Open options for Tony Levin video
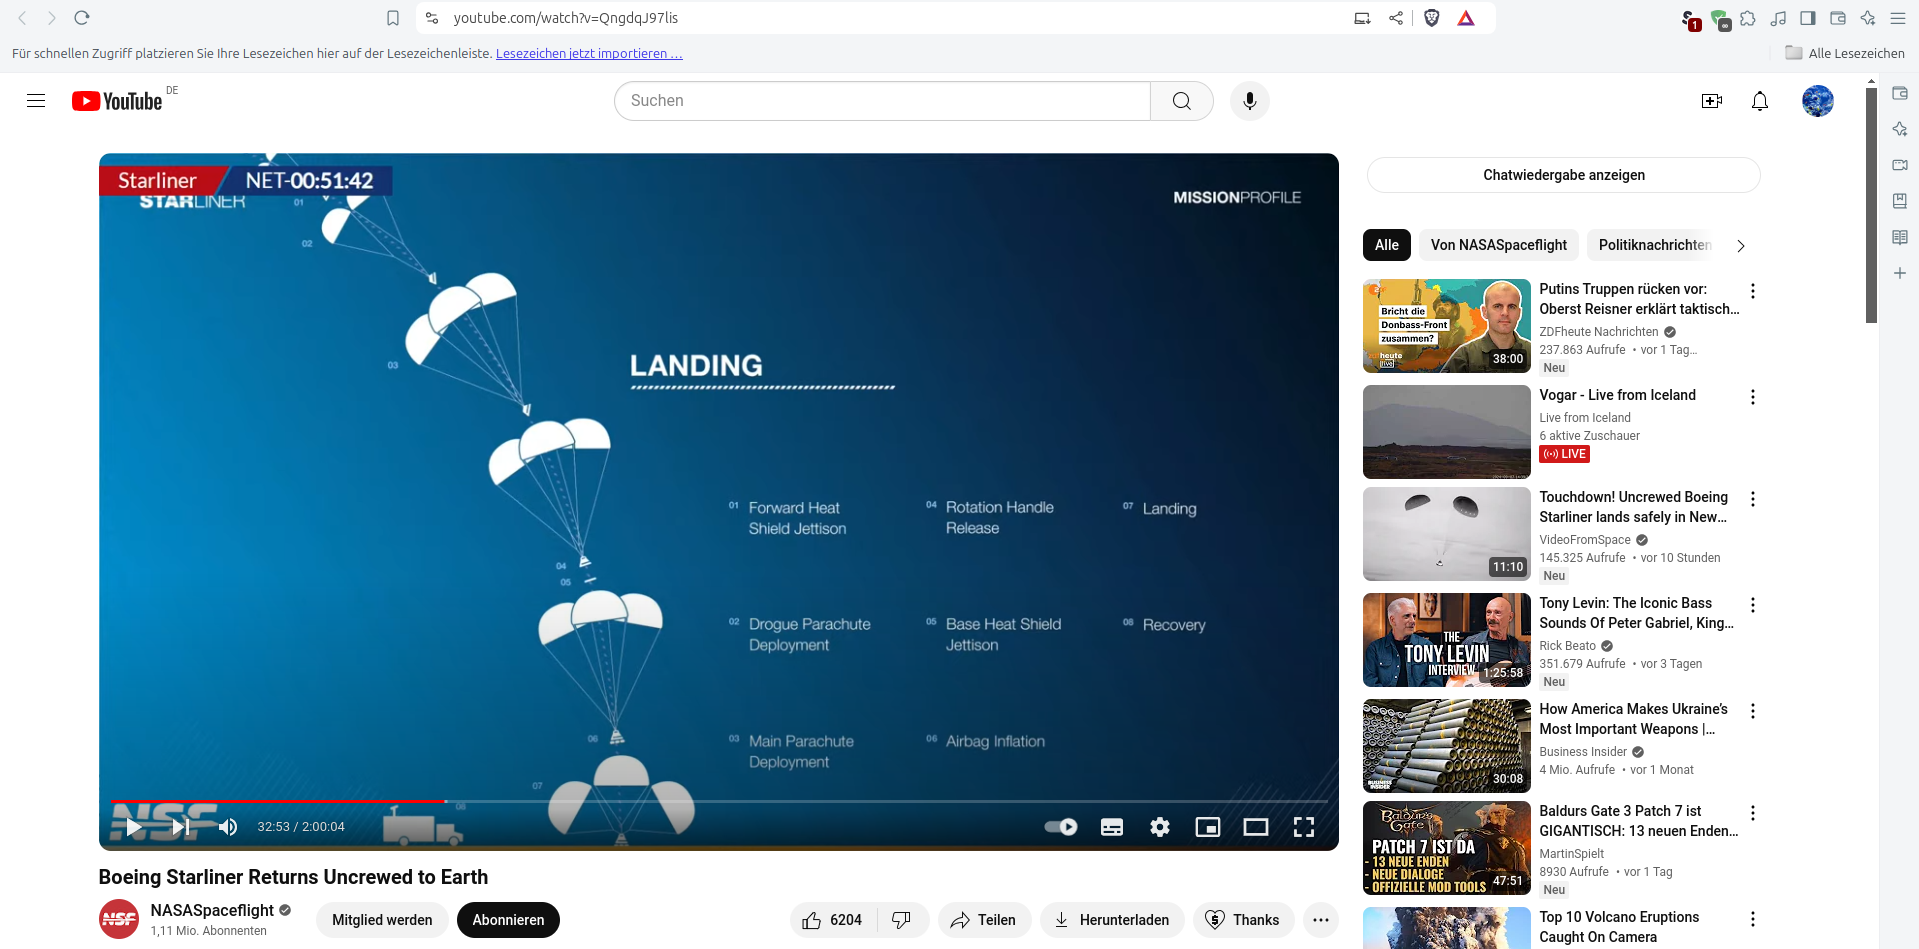 1752,605
